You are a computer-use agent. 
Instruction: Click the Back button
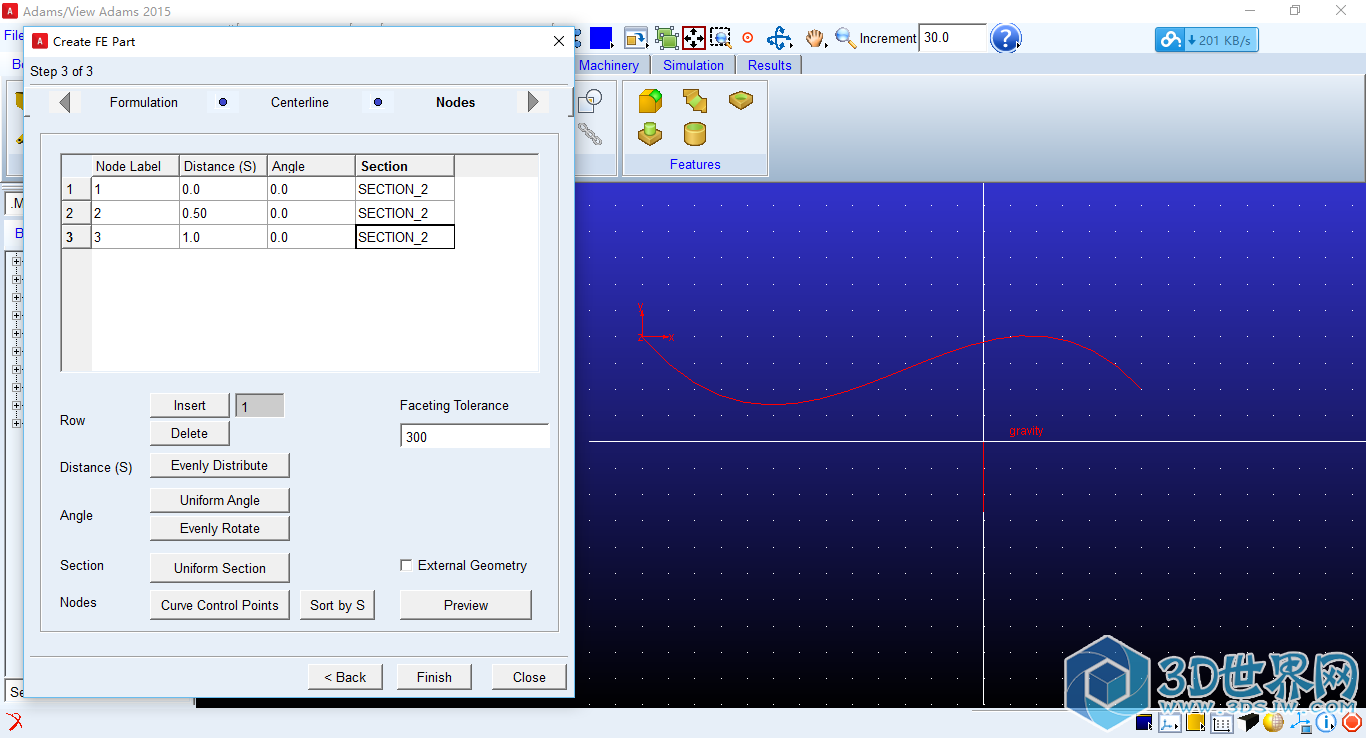tap(345, 677)
